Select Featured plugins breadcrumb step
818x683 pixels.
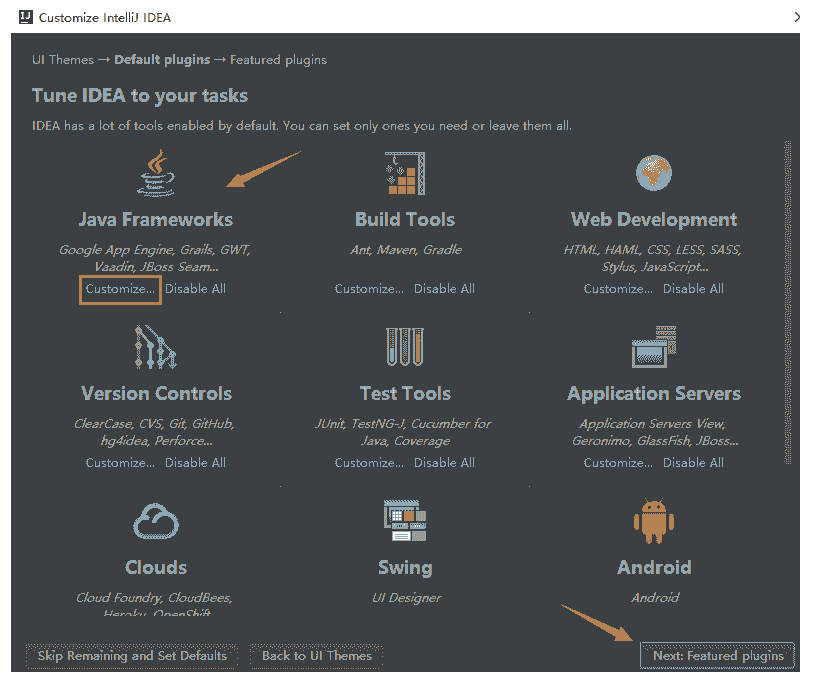coord(278,60)
